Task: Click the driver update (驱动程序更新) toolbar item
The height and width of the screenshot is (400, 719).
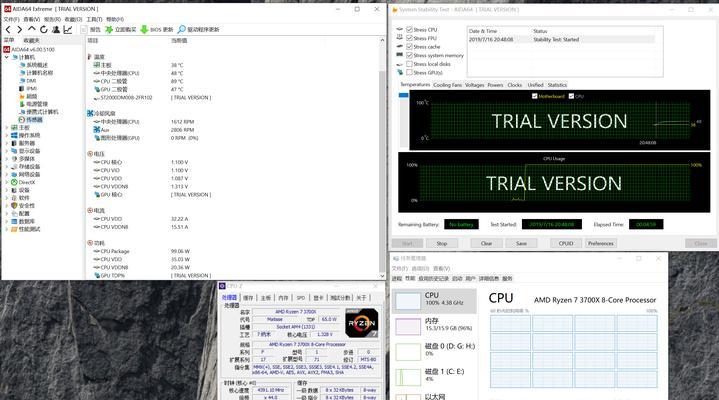Action: pyautogui.click(x=199, y=29)
